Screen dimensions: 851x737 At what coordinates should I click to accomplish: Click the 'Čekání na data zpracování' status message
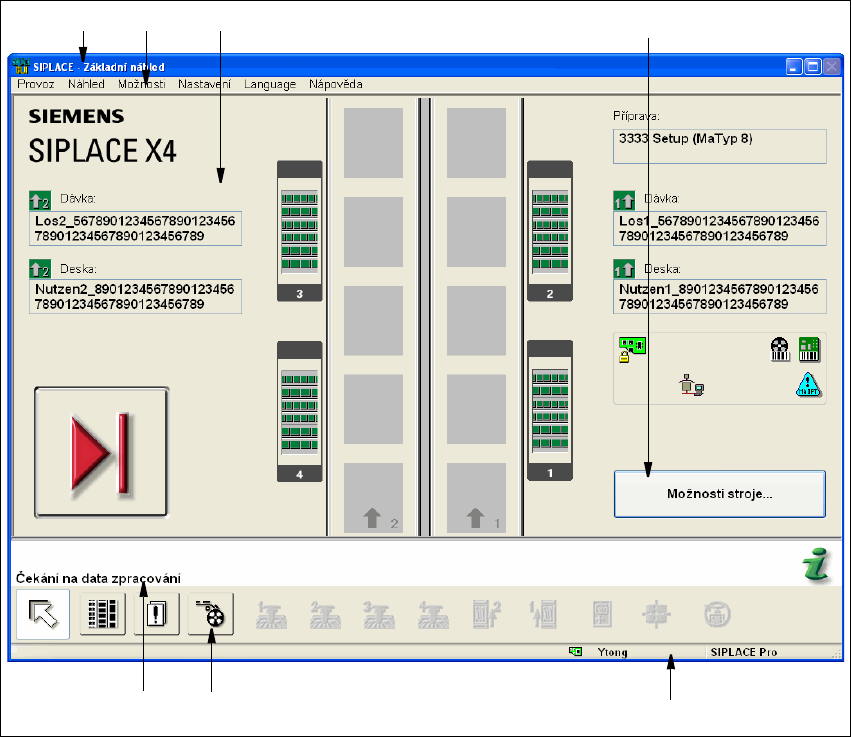(98, 579)
